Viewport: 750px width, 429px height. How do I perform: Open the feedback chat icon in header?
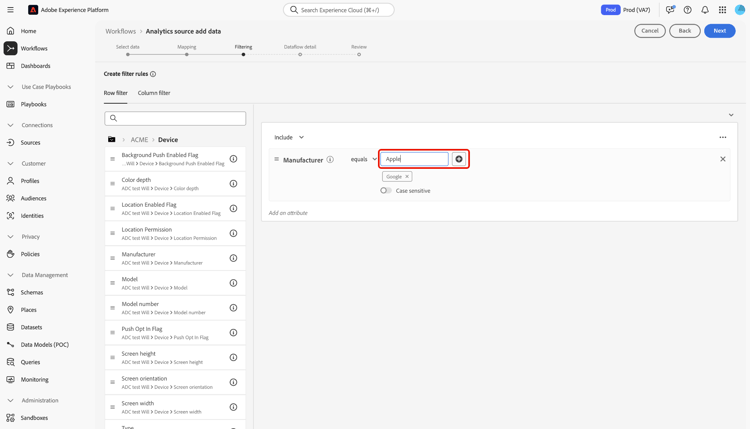[x=670, y=10]
